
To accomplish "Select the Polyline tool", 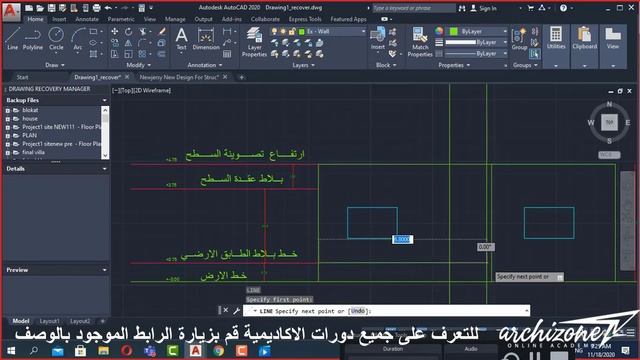I will tap(33, 39).
